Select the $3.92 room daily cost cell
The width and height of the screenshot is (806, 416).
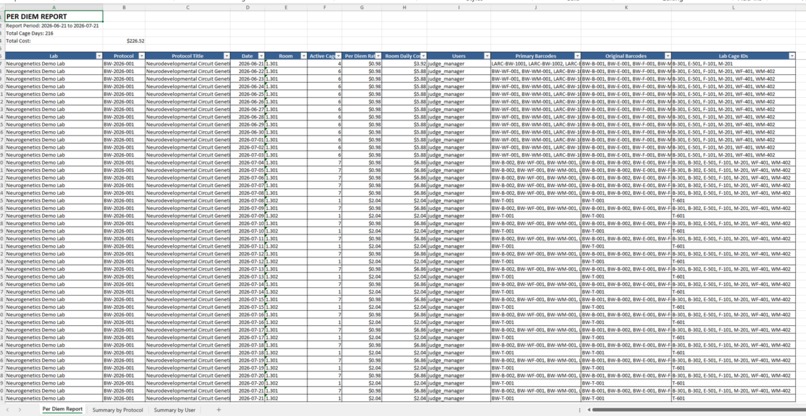[405, 63]
